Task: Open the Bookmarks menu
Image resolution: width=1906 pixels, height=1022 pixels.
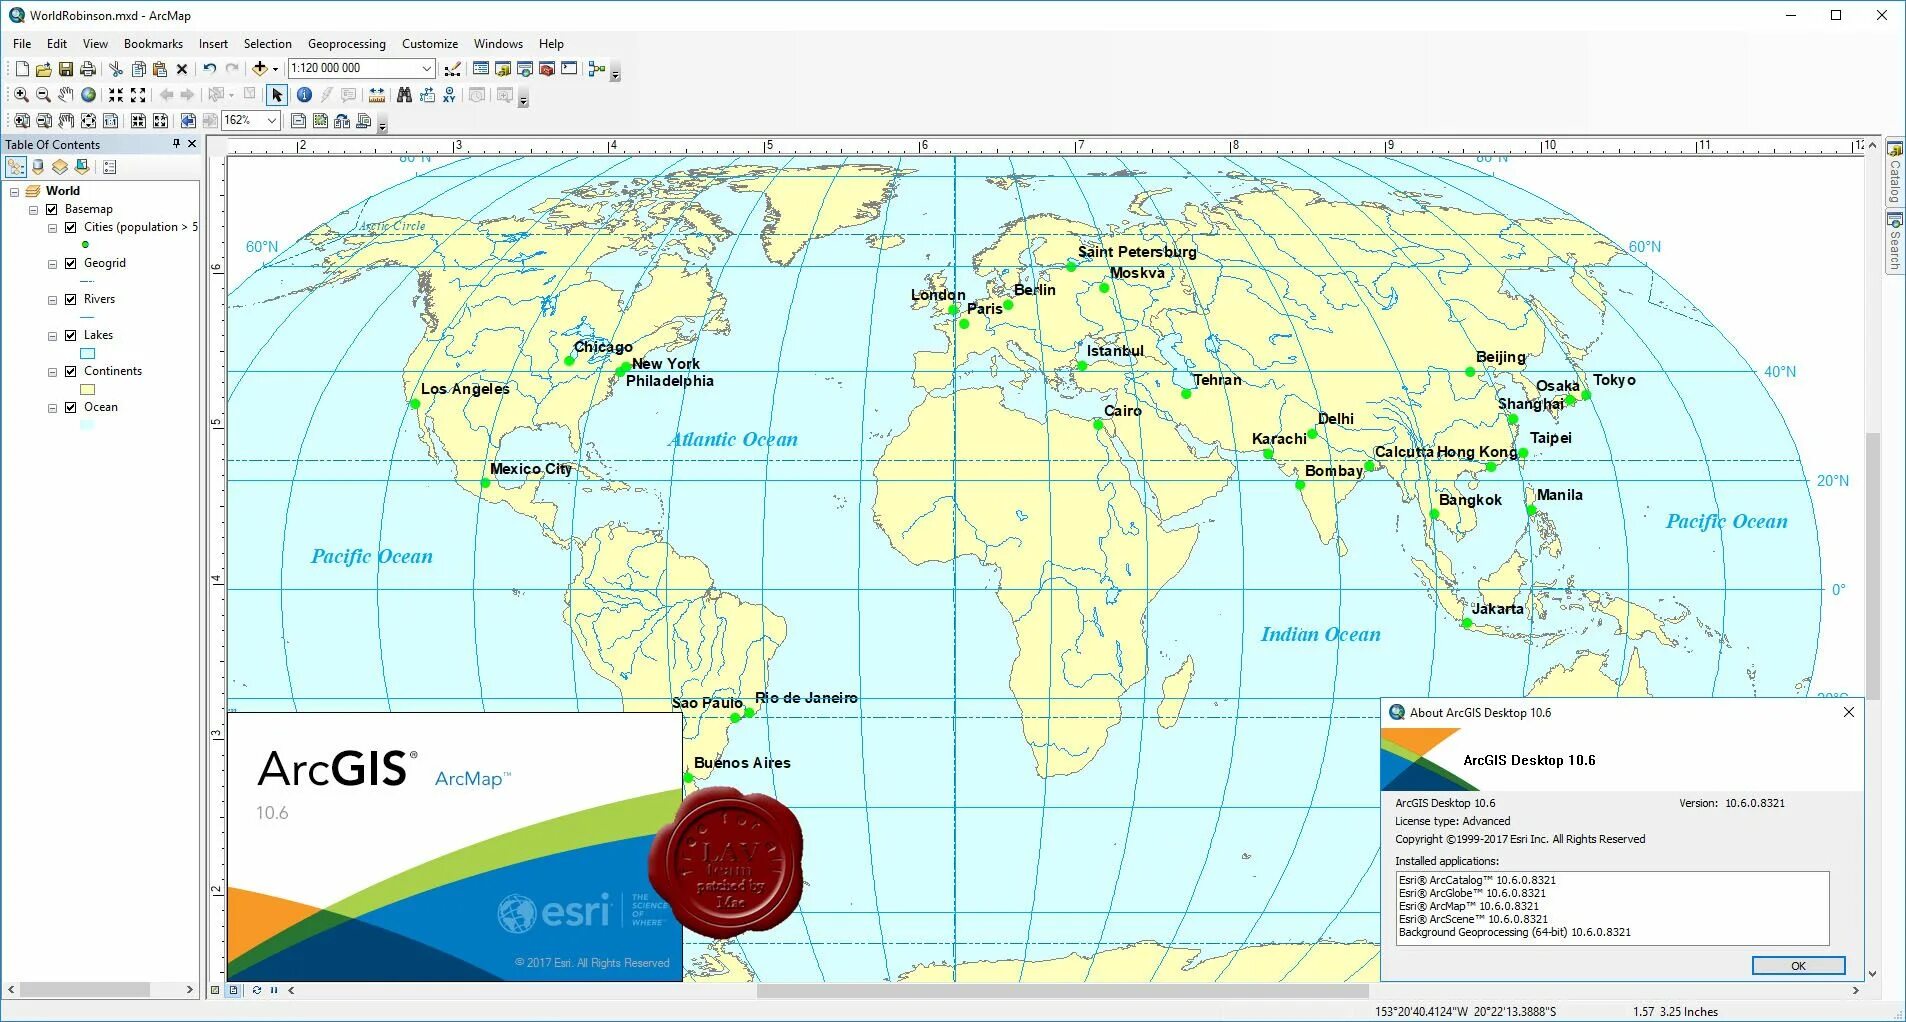Action: (x=153, y=44)
